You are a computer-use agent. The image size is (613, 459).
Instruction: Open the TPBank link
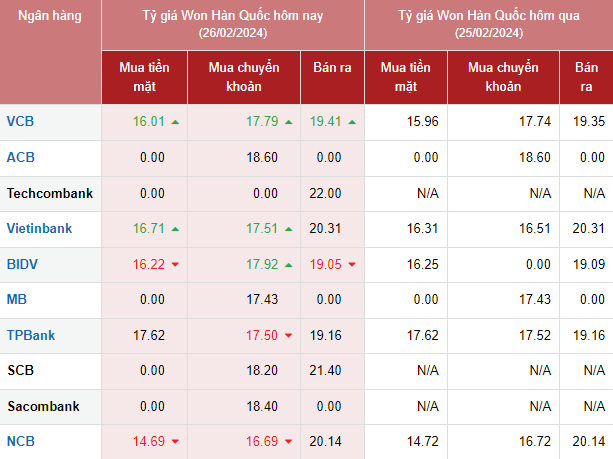(30, 336)
